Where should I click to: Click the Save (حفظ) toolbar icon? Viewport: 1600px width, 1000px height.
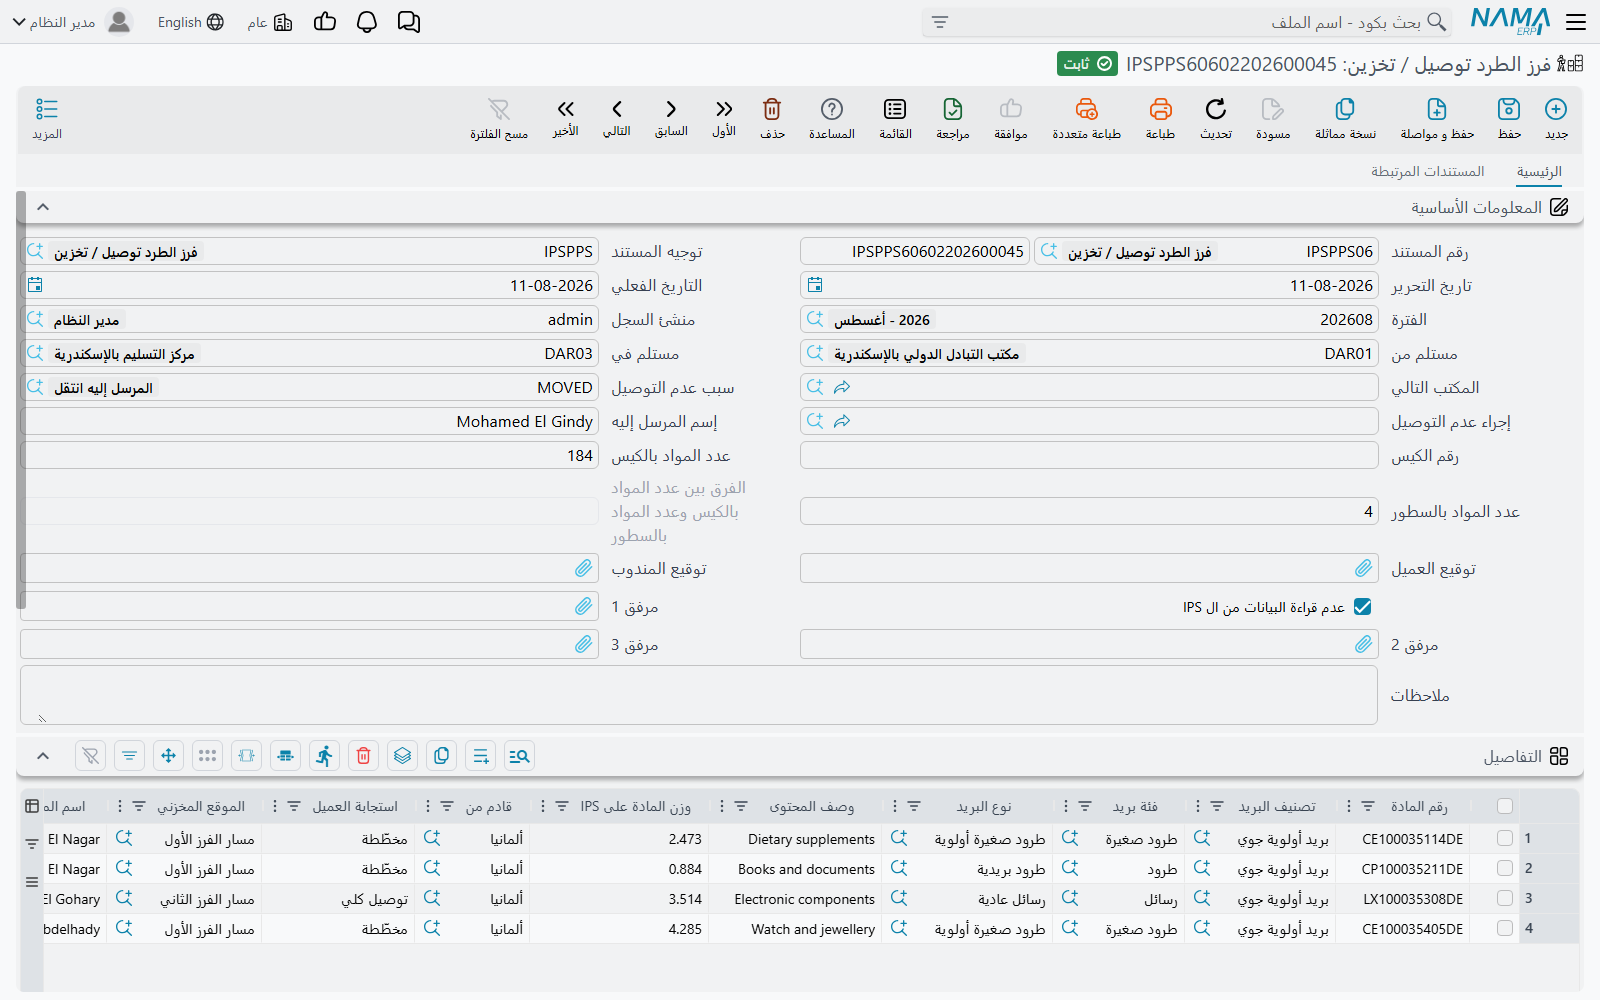tap(1509, 109)
